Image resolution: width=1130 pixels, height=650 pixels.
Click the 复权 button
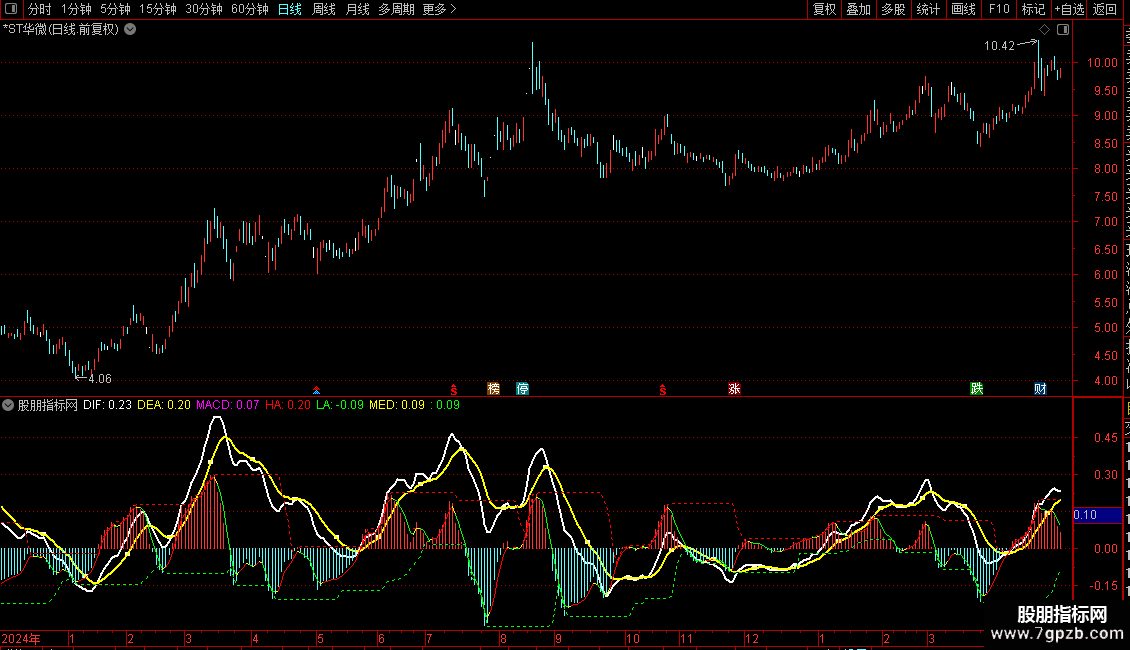click(x=824, y=9)
